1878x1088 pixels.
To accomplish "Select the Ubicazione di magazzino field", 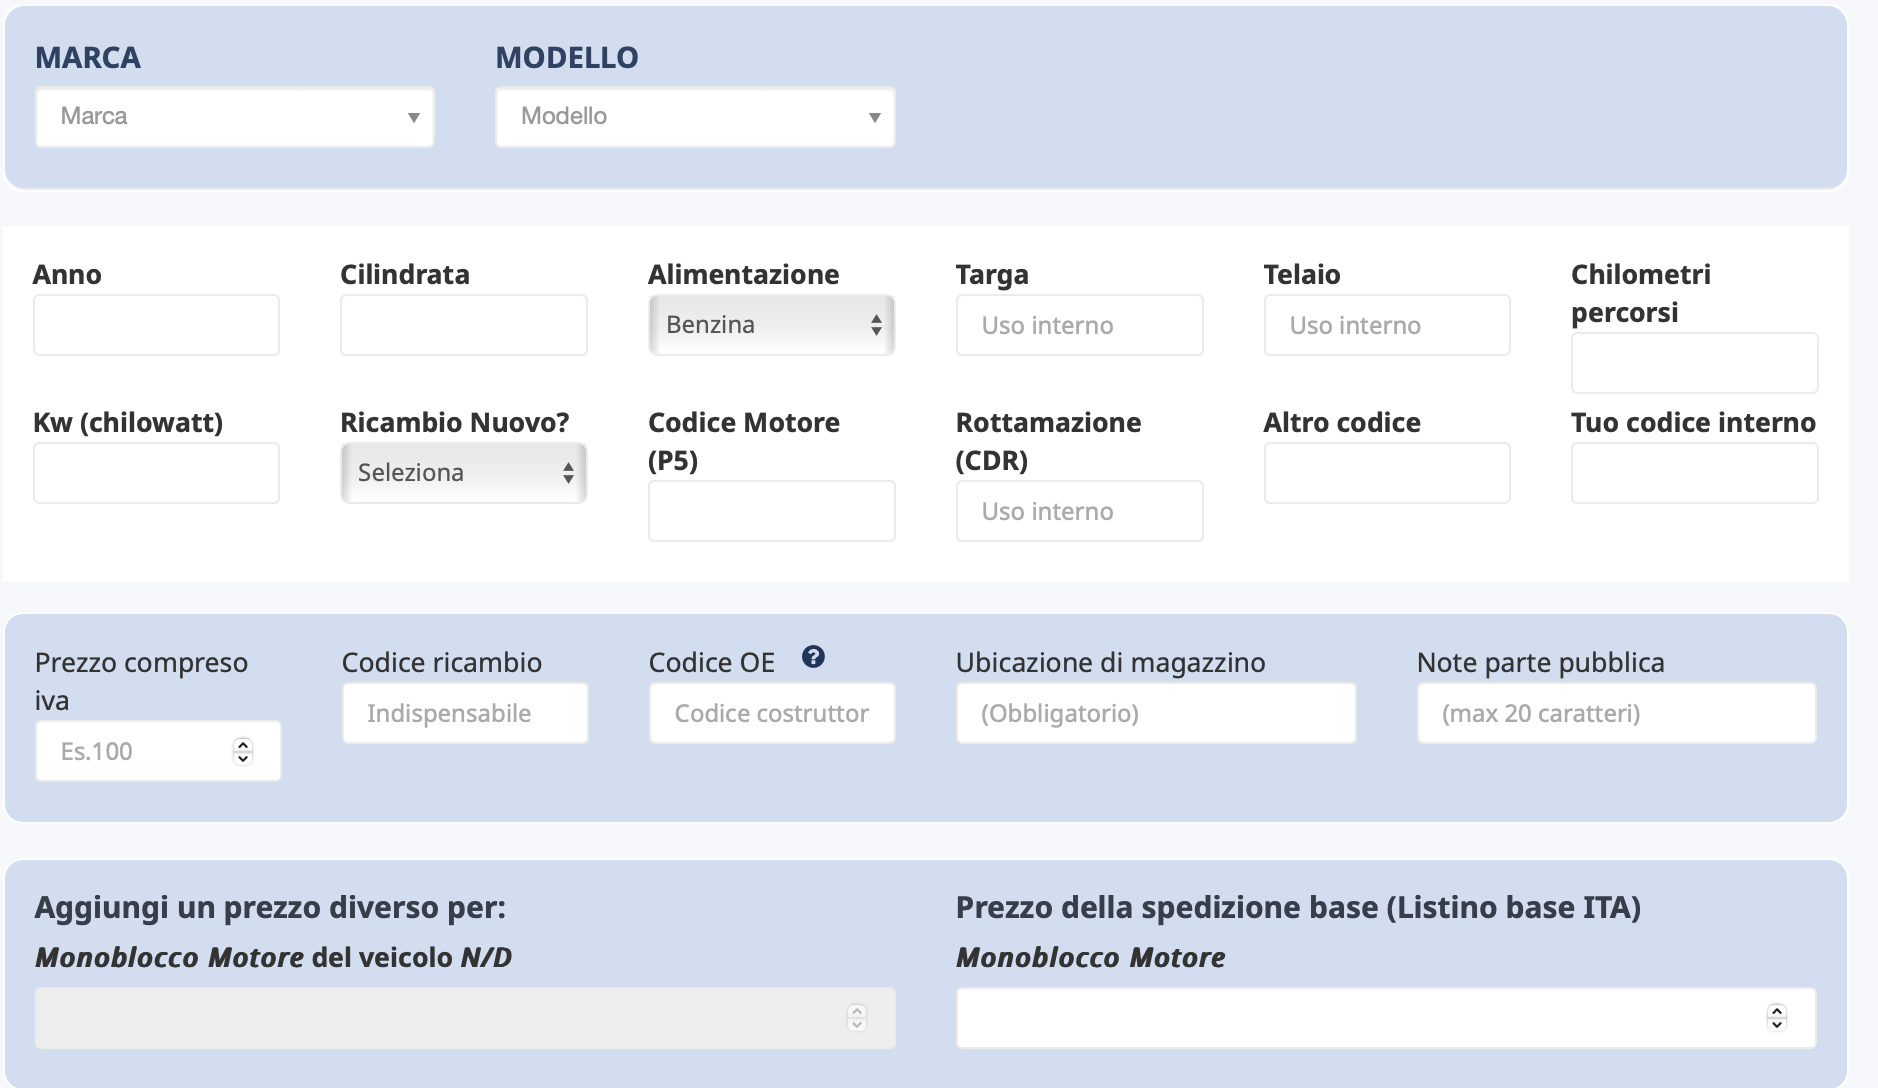I will tap(1156, 713).
